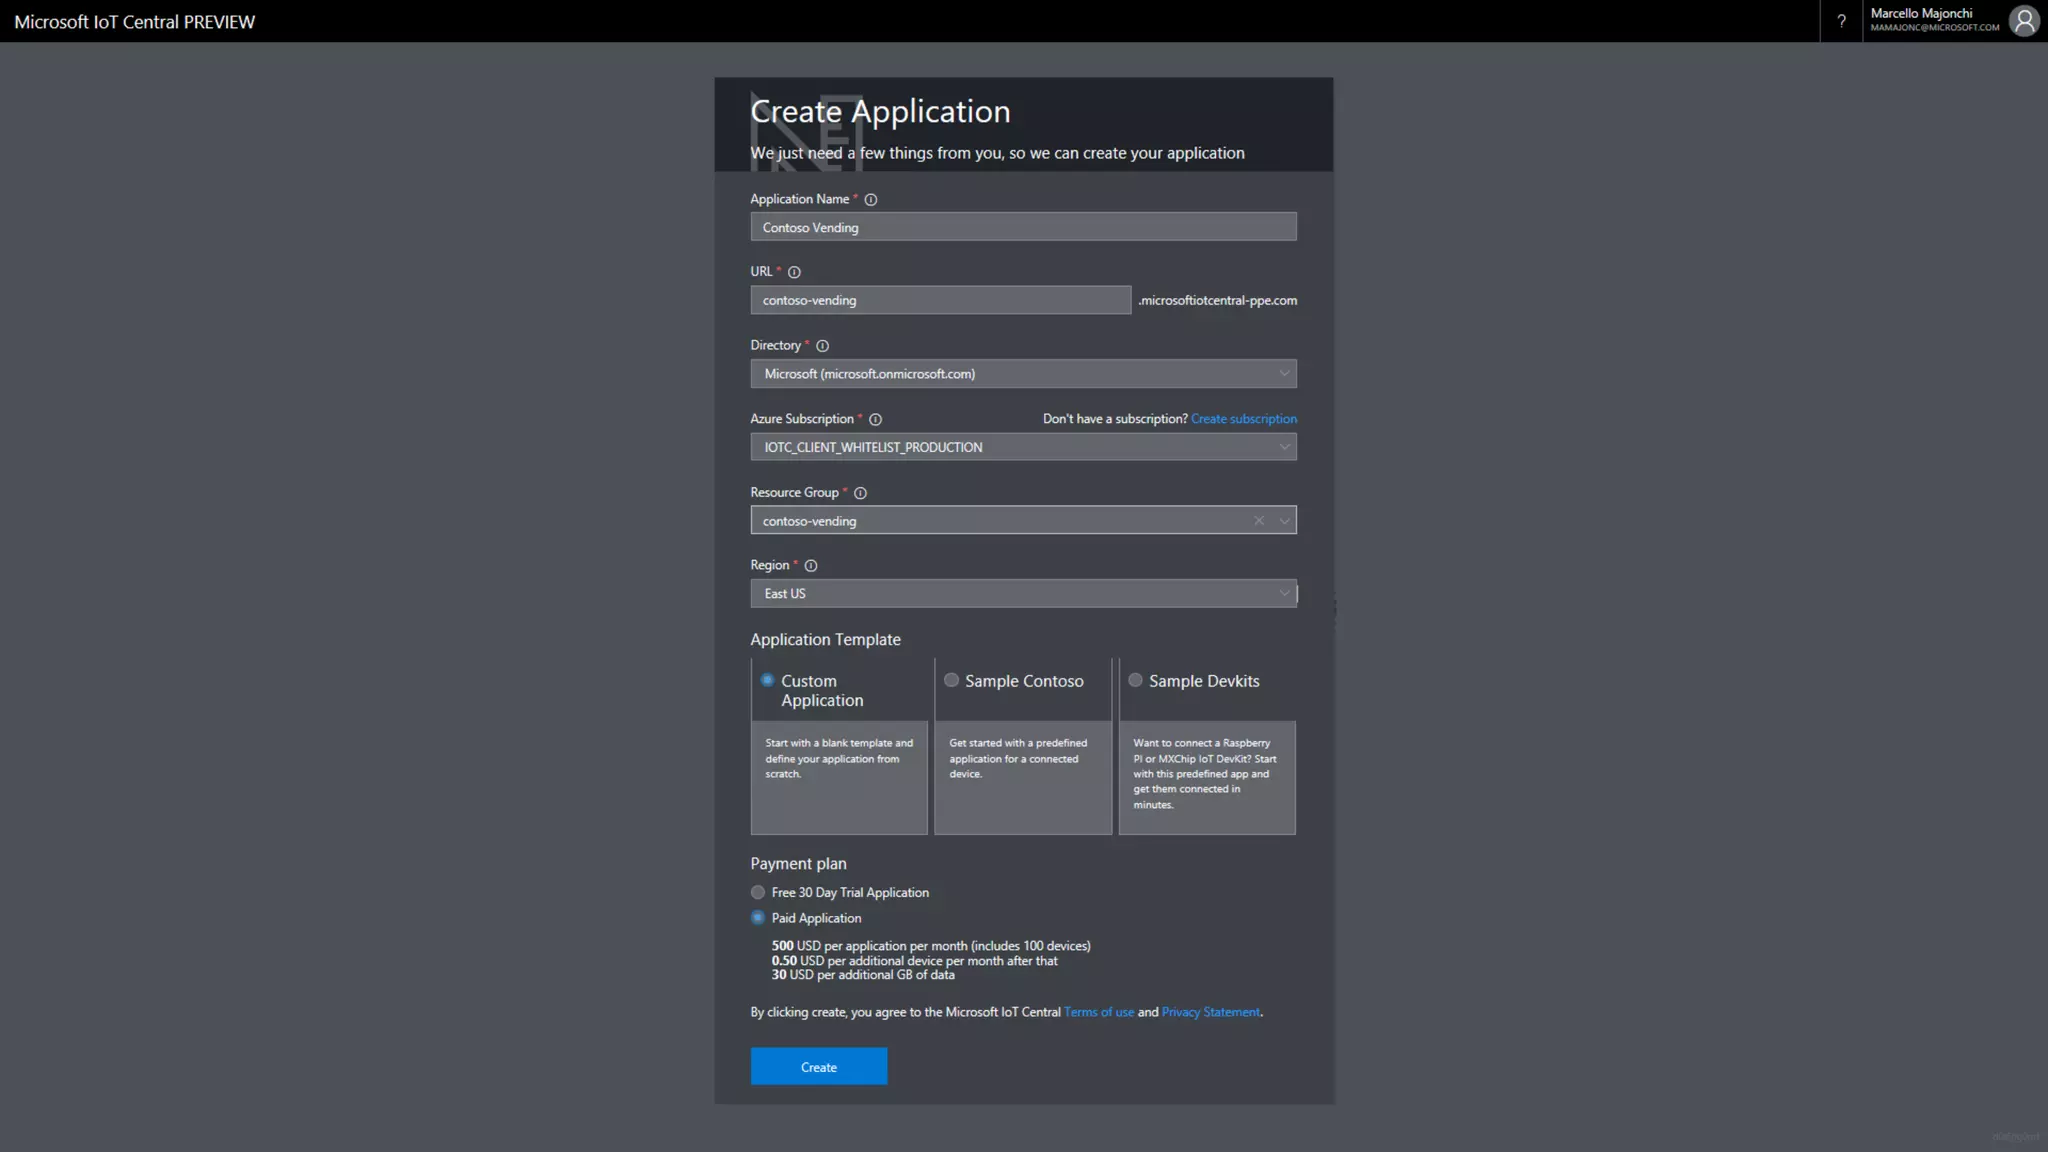
Task: Clear Resource Group with the X icon
Action: tap(1259, 521)
